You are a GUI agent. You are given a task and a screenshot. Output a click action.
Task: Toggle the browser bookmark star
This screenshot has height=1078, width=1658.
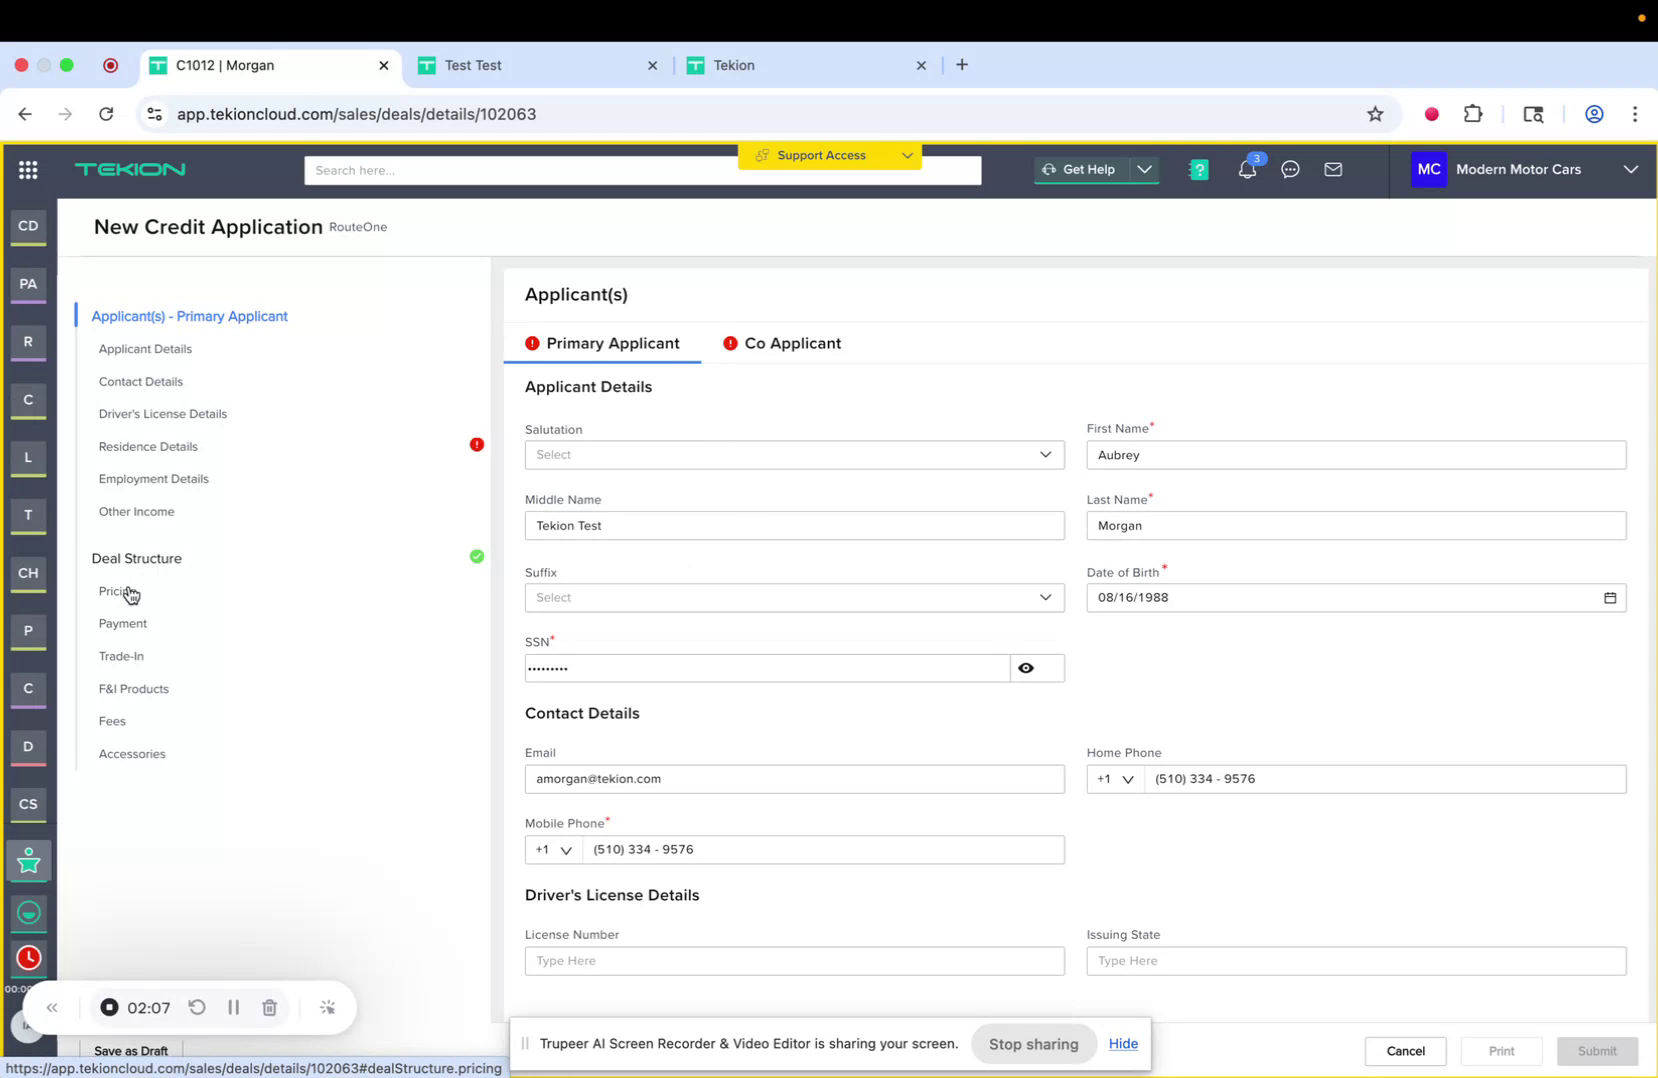tap(1375, 114)
